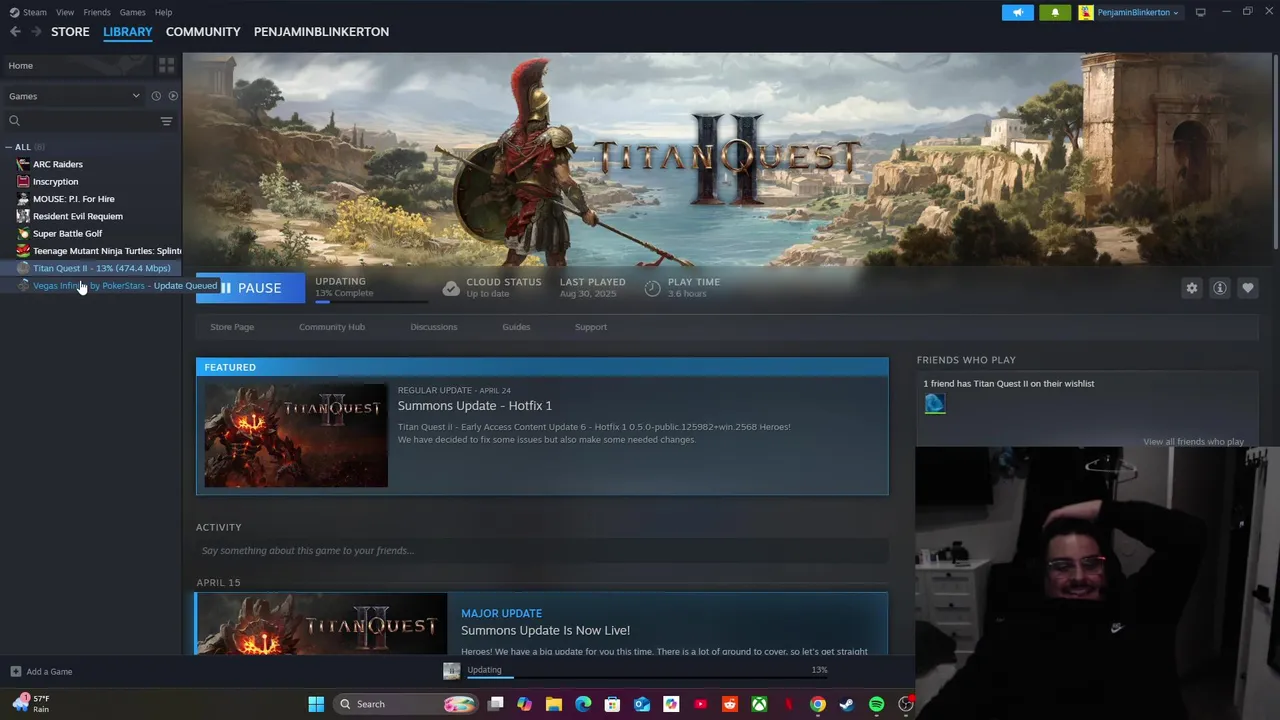1280x720 pixels.
Task: Open File Explorer from taskbar
Action: 553,704
